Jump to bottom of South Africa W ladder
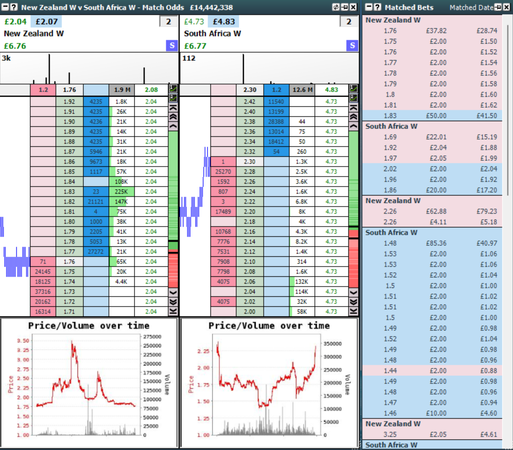Viewport: 513px width, 450px height. coord(354,311)
